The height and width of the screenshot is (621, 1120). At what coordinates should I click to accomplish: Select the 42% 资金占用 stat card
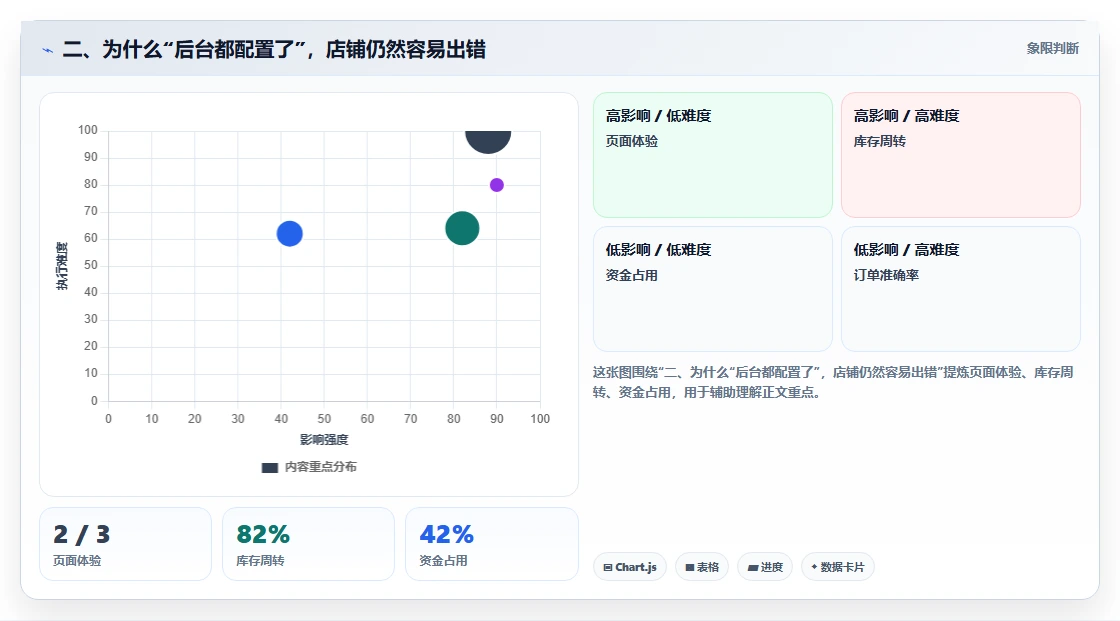(x=491, y=545)
